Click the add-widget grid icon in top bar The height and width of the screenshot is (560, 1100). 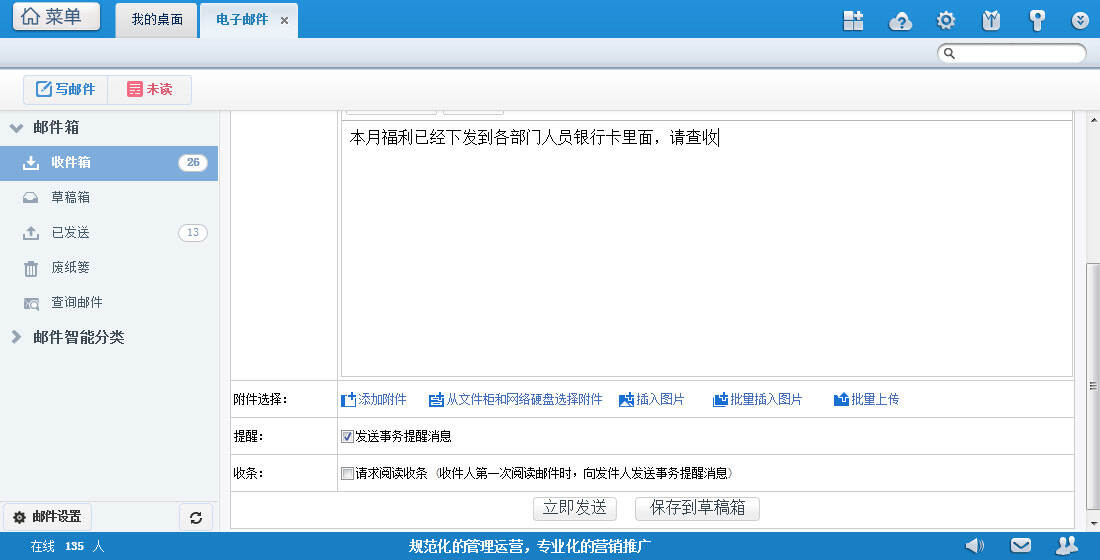pos(853,20)
